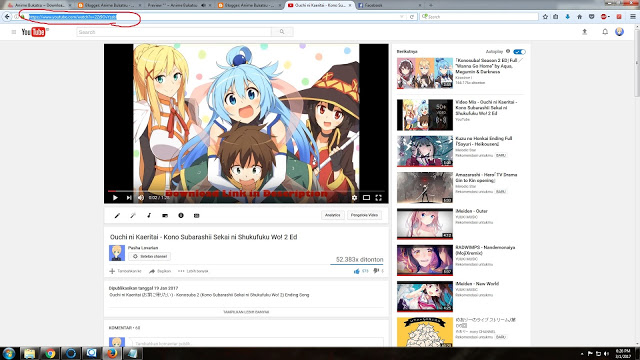The height and width of the screenshot is (360, 640).
Task: Open the Pasha Levarian channel name
Action: (x=143, y=248)
